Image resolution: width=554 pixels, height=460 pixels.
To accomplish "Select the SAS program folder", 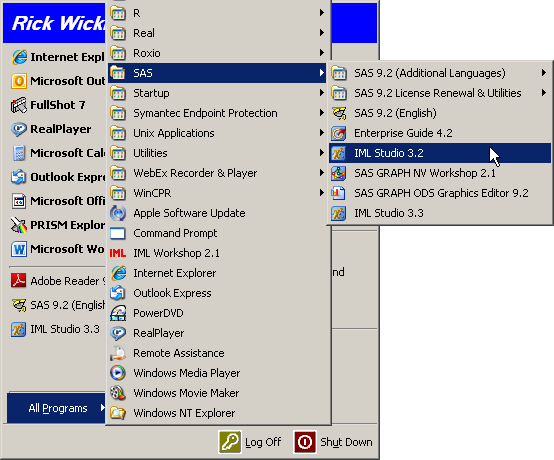I will coord(217,73).
